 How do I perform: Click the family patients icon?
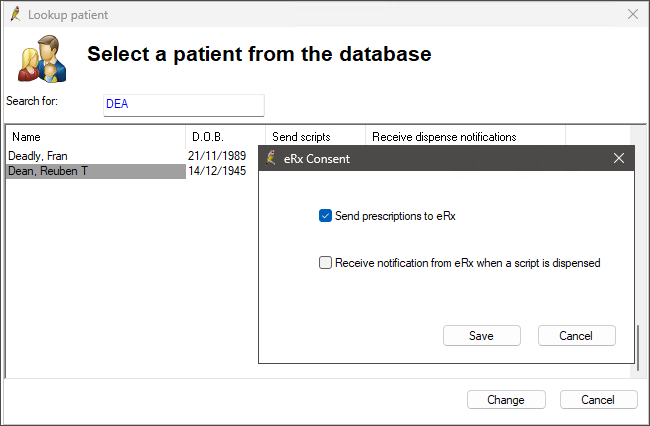point(42,58)
